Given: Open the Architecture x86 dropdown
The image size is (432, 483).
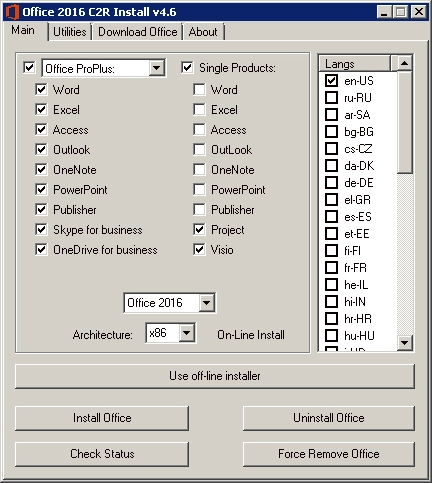Looking at the screenshot, I should pyautogui.click(x=187, y=333).
